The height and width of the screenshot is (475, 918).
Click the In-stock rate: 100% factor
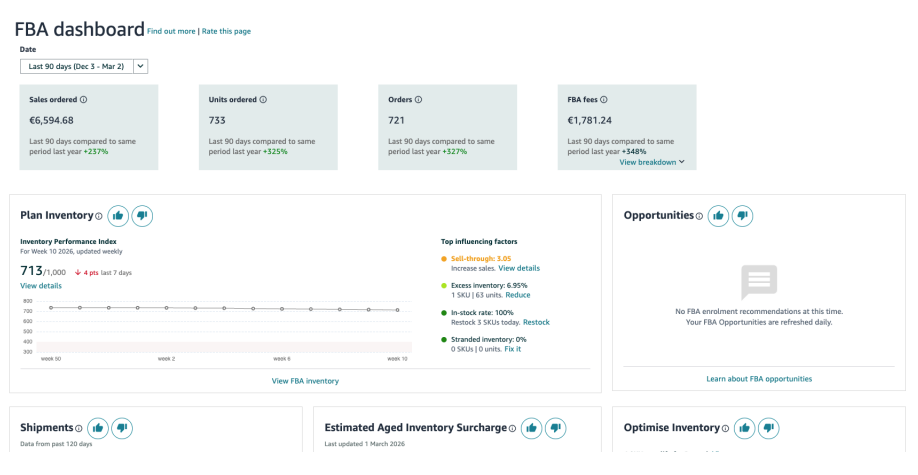coord(482,313)
